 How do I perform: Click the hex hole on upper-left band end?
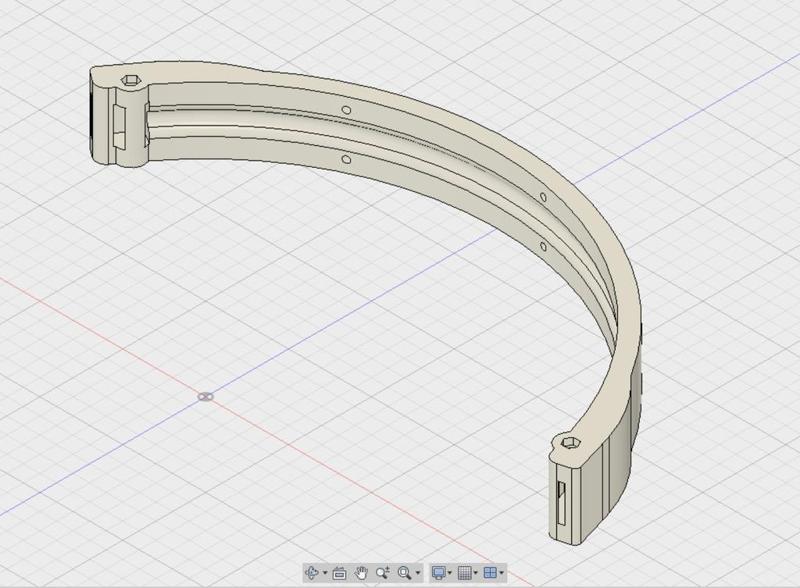pyautogui.click(x=132, y=80)
